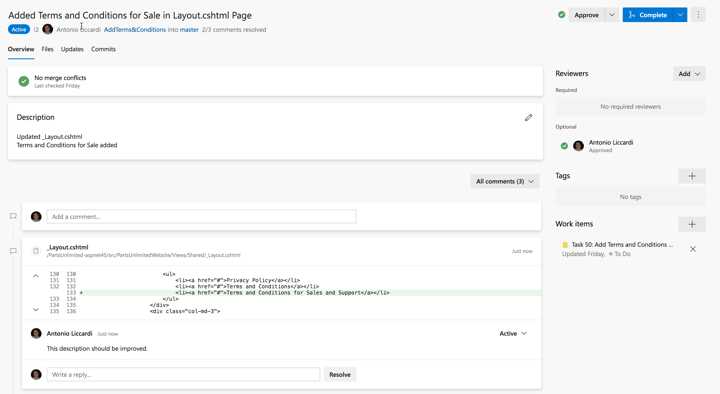
Task: Switch to the Files tab
Action: click(47, 49)
